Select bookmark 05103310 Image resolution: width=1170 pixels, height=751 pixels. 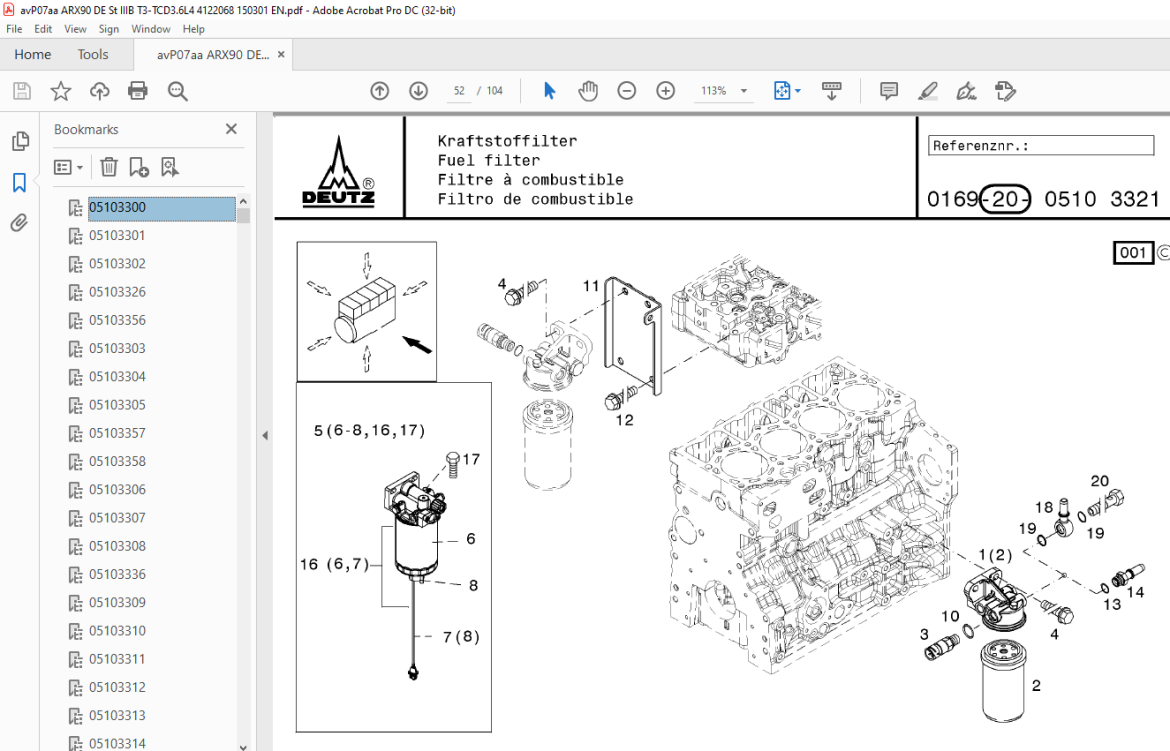click(x=117, y=632)
